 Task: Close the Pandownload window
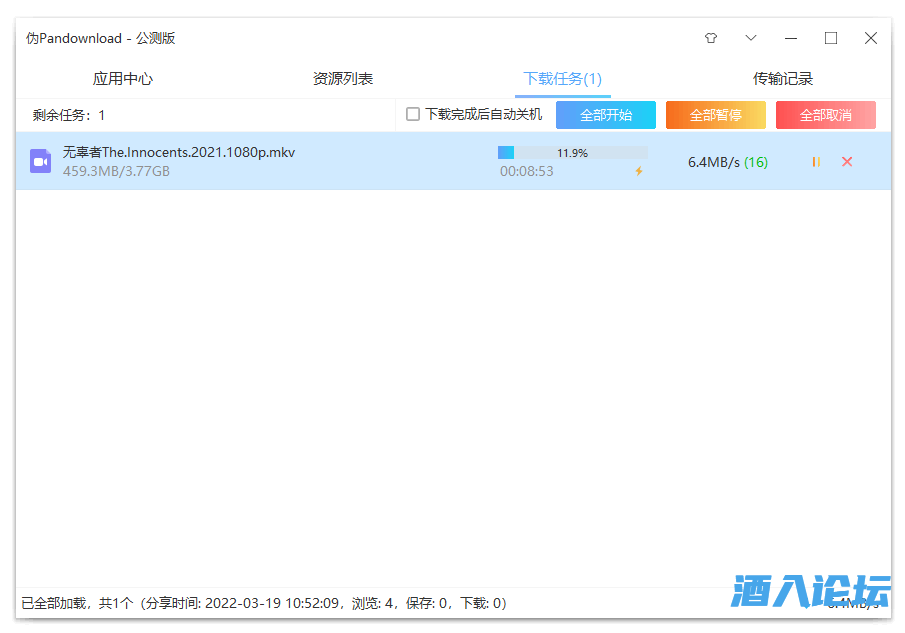tap(871, 38)
